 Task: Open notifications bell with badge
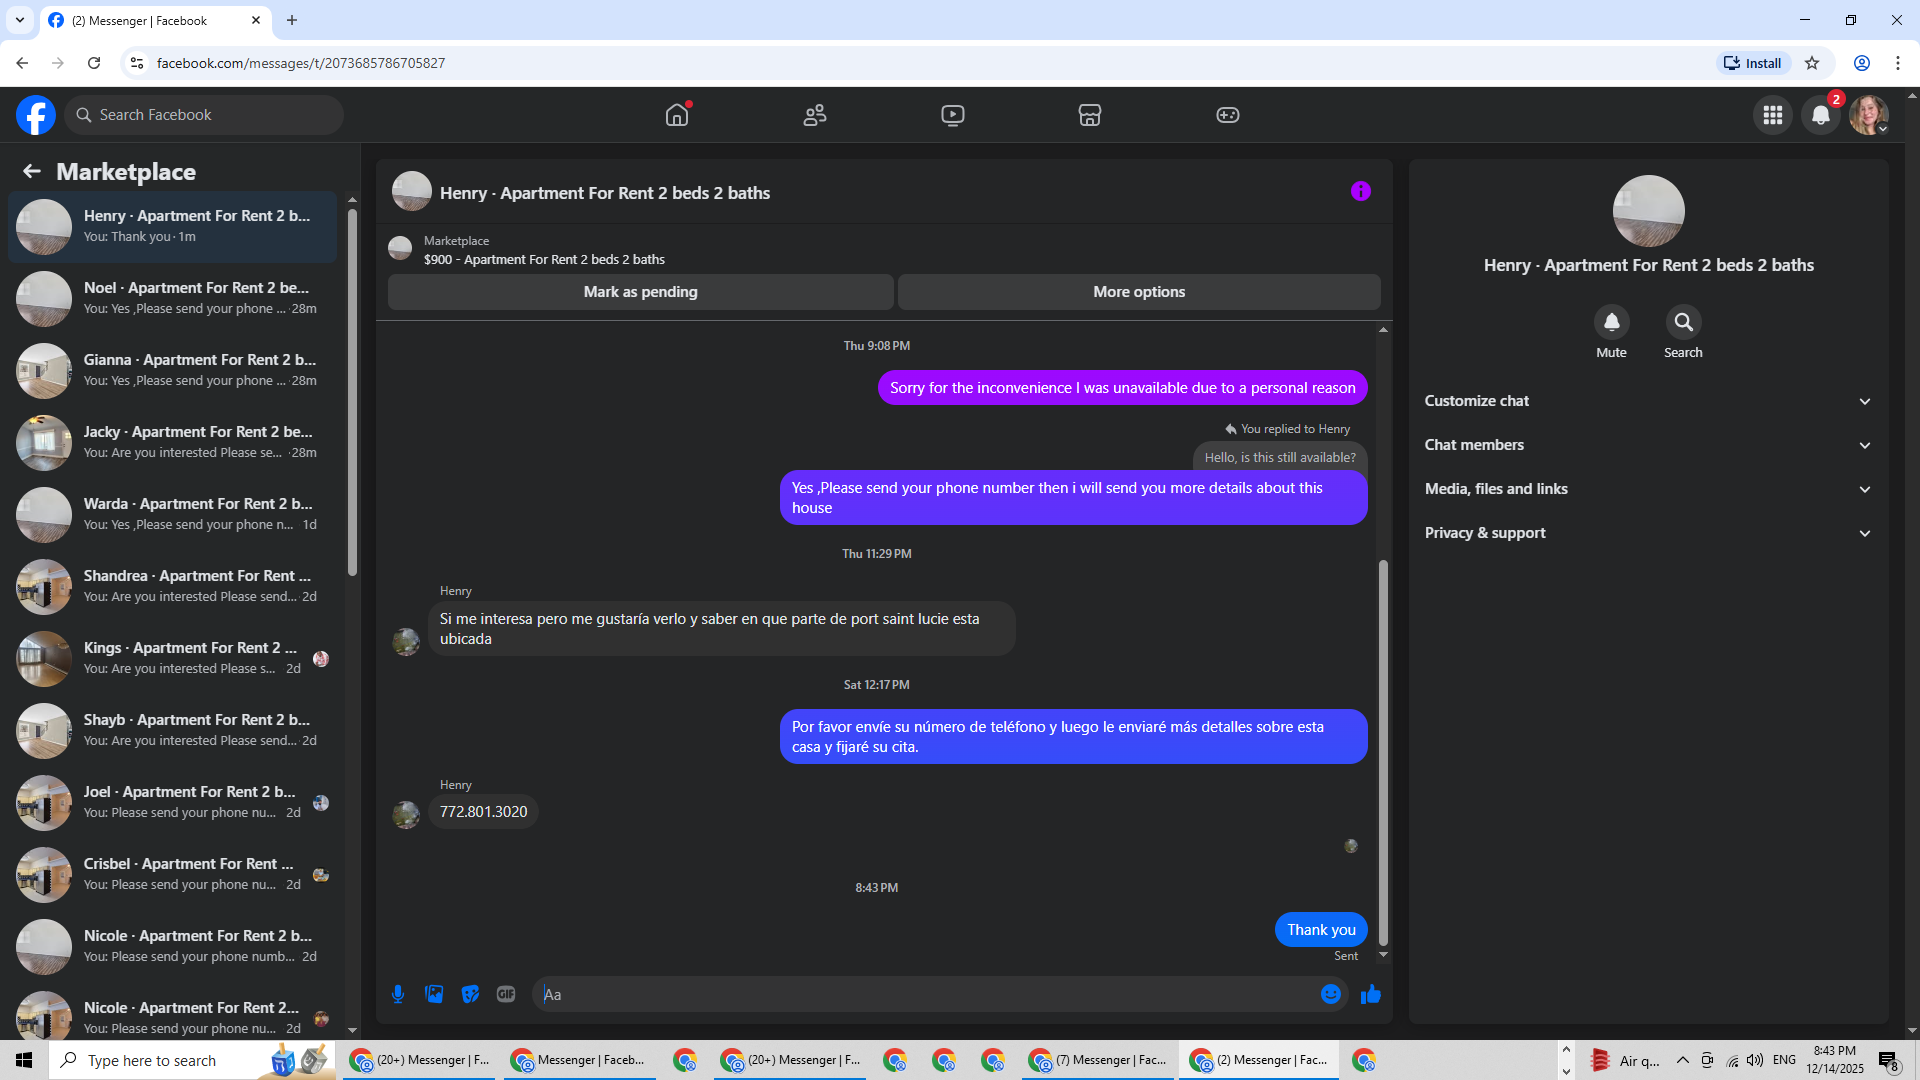pos(1821,115)
